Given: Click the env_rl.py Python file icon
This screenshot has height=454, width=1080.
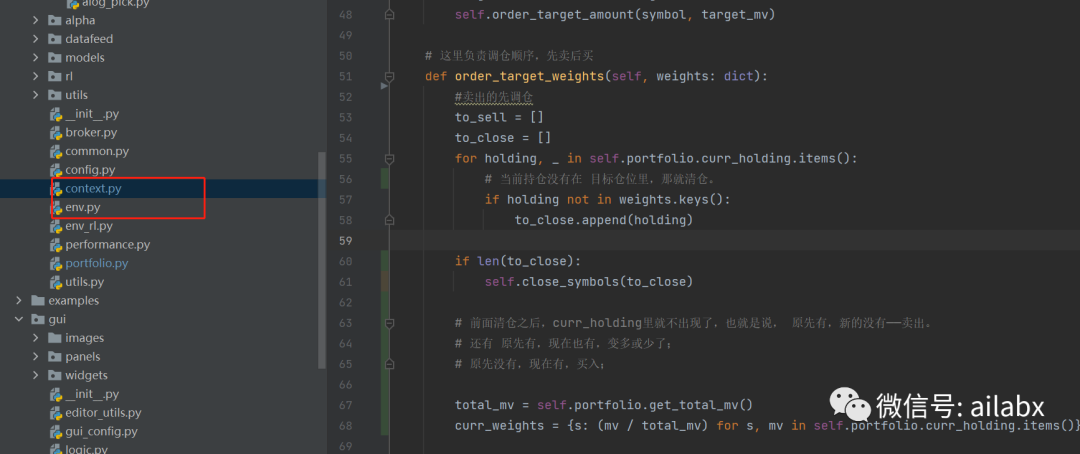Looking at the screenshot, I should tap(56, 225).
